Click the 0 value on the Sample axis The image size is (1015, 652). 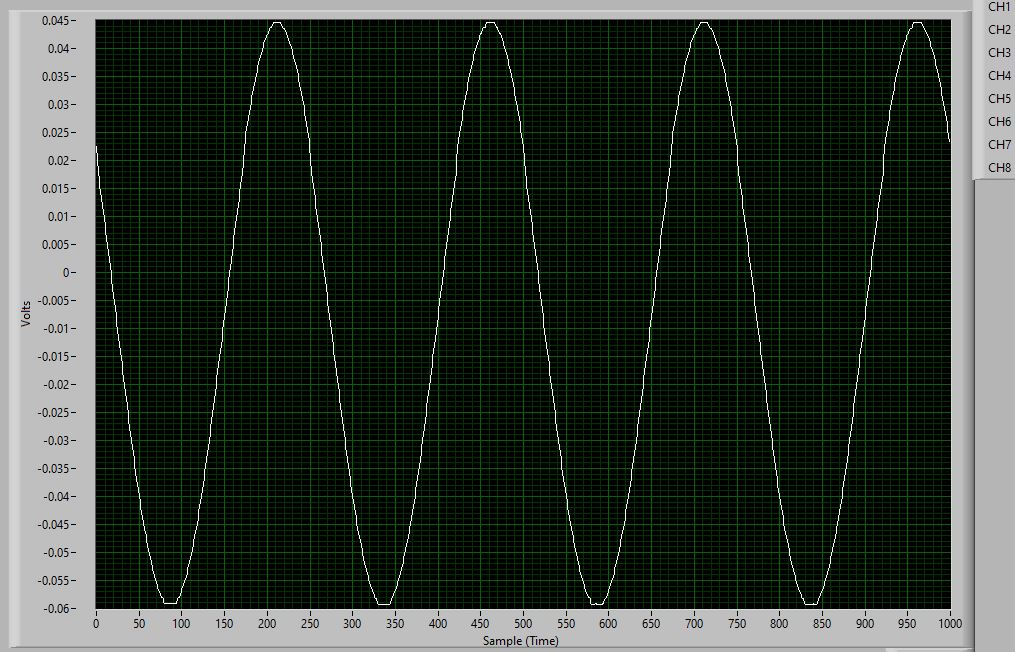pyautogui.click(x=96, y=624)
